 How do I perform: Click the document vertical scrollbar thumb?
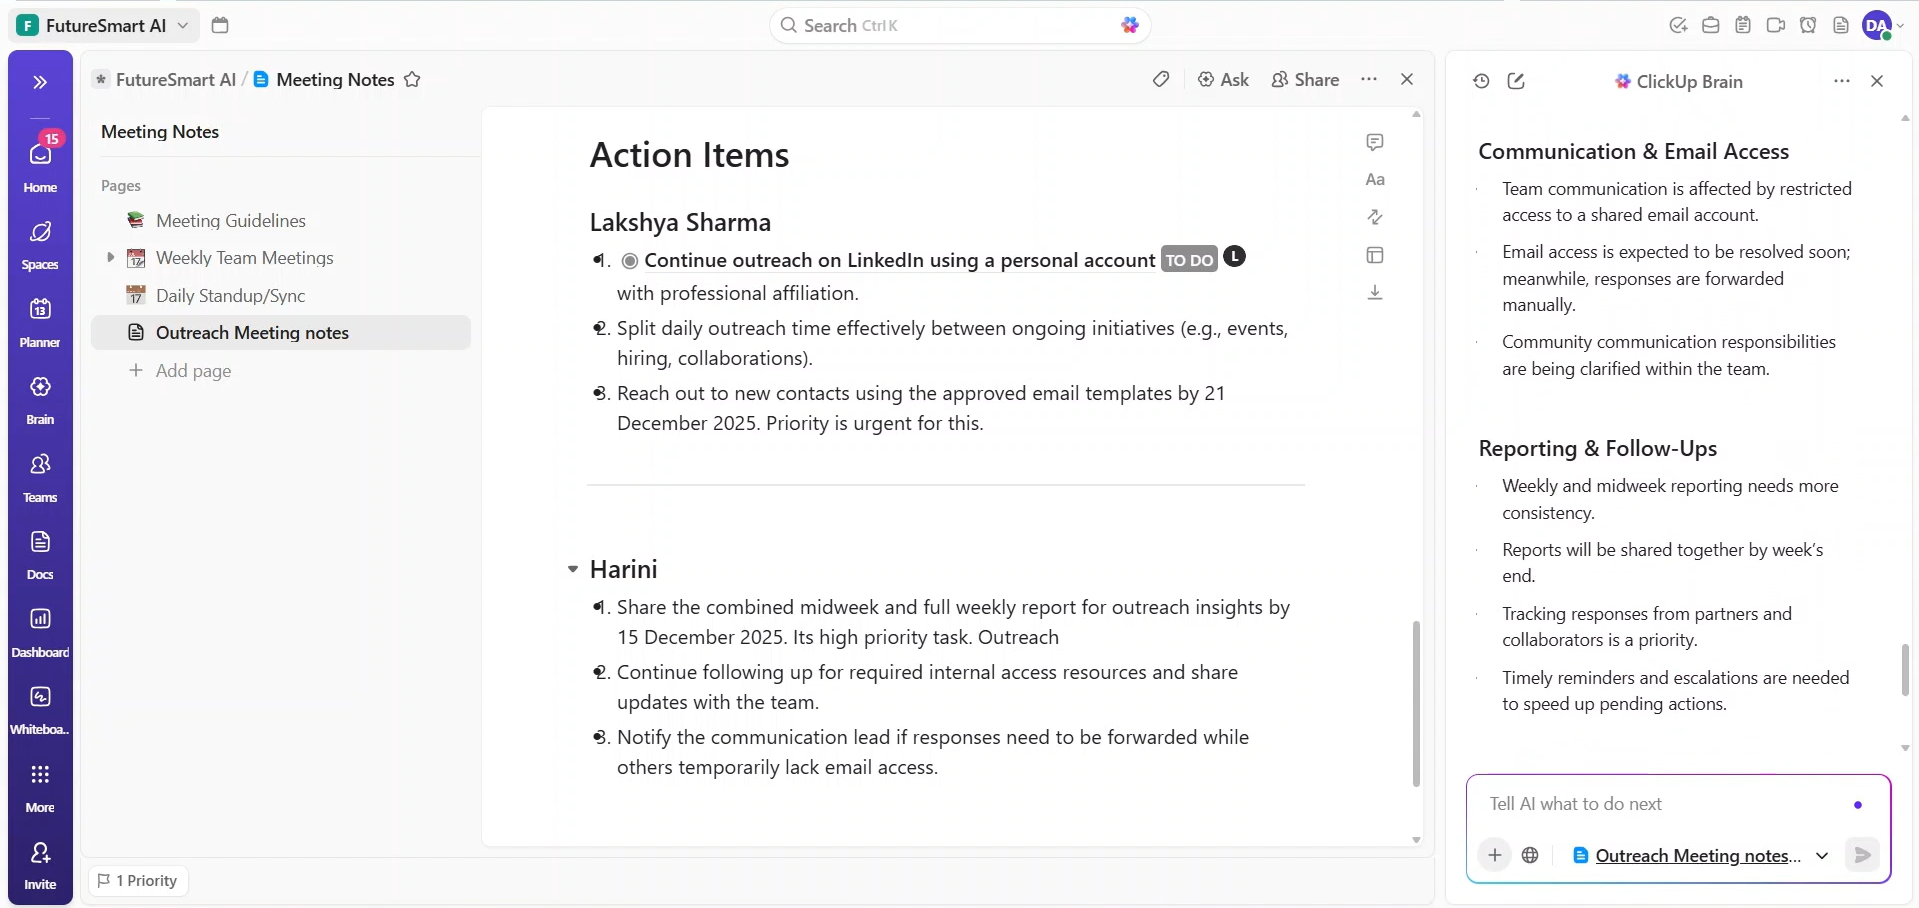coord(1416,704)
